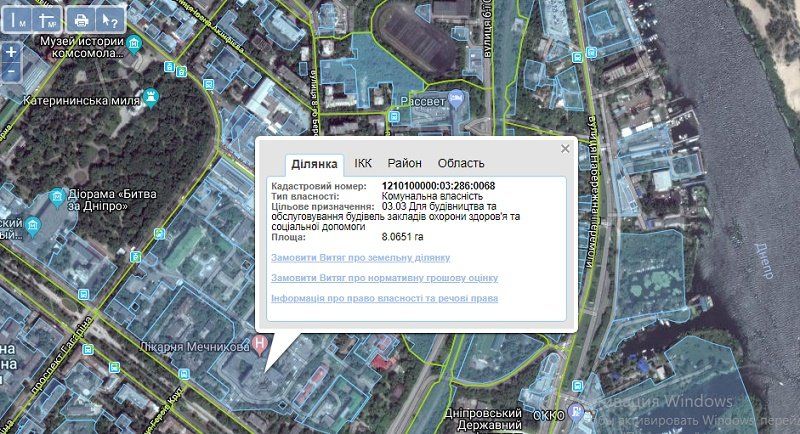Image resolution: width=800 pixels, height=434 pixels.
Task: Switch to the Ділянка tab
Action: [x=315, y=164]
